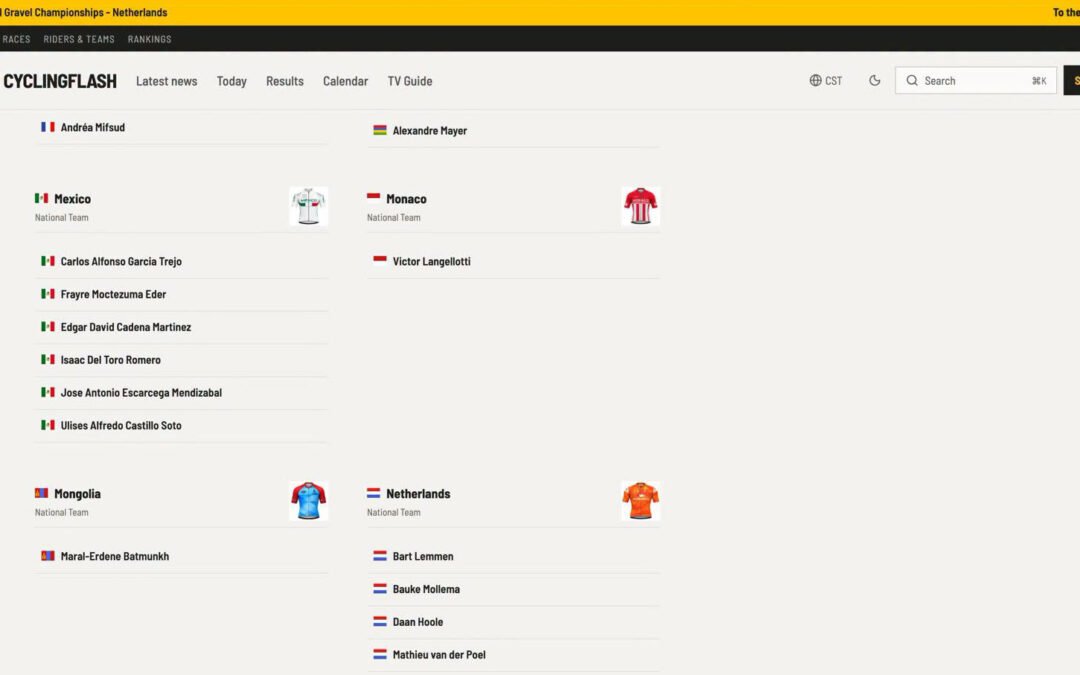This screenshot has width=1080, height=675.
Task: Open the Mexico team heading
Action: click(72, 199)
